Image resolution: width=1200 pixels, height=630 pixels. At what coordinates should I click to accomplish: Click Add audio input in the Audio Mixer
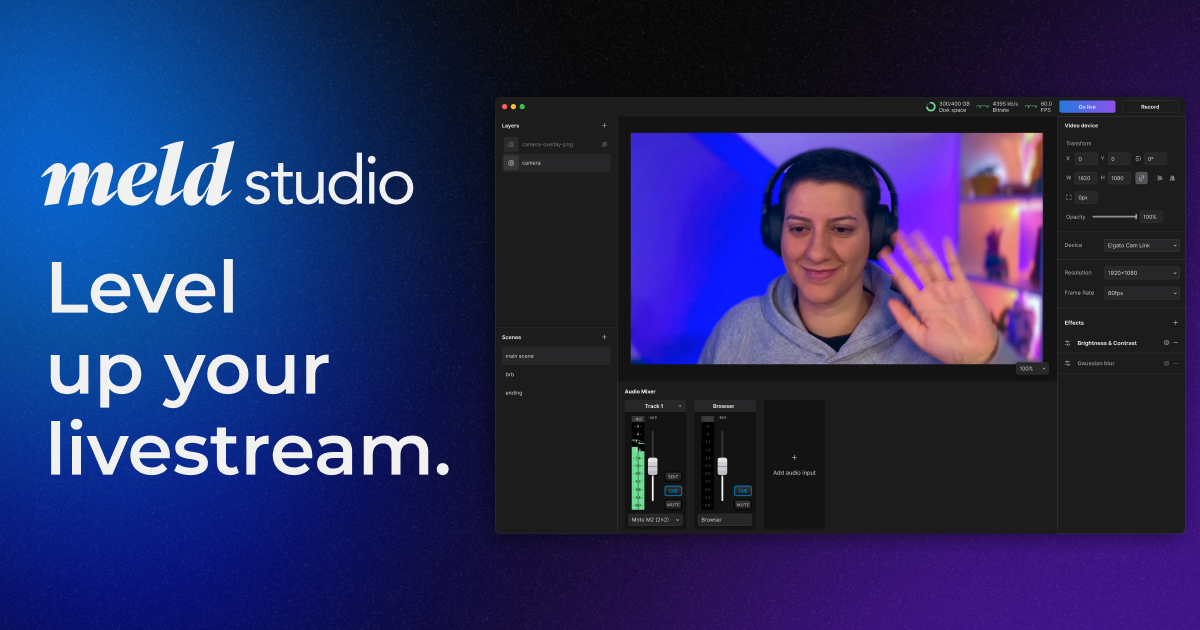coord(793,463)
